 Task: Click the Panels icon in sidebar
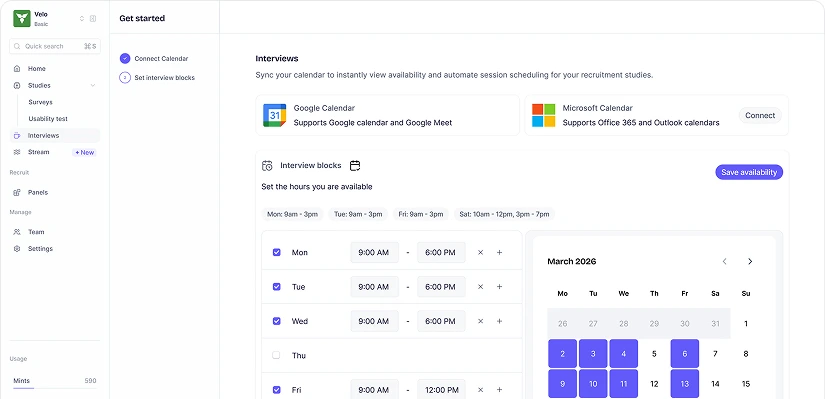17,193
